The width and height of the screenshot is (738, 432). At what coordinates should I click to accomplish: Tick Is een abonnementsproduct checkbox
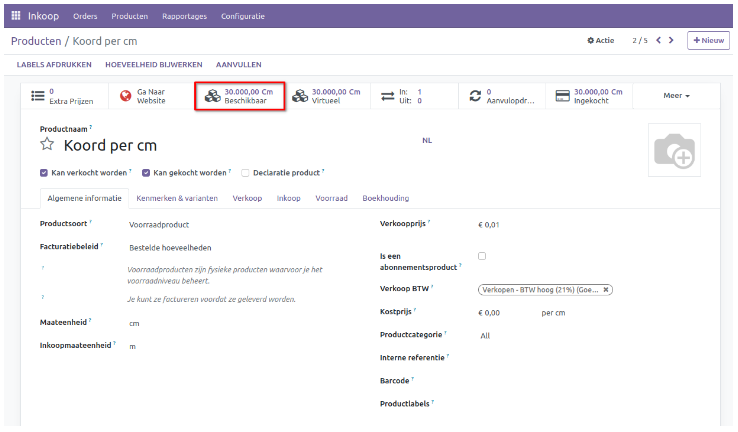point(482,256)
